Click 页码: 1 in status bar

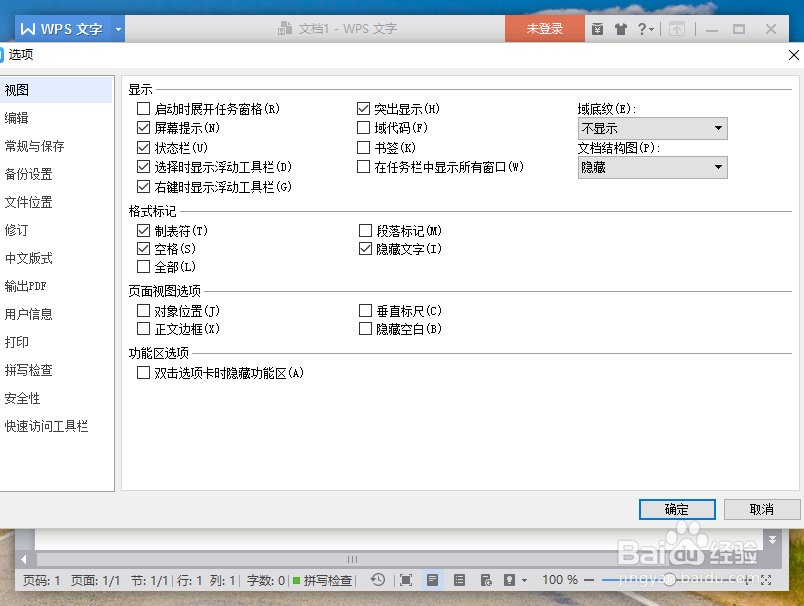coord(42,580)
